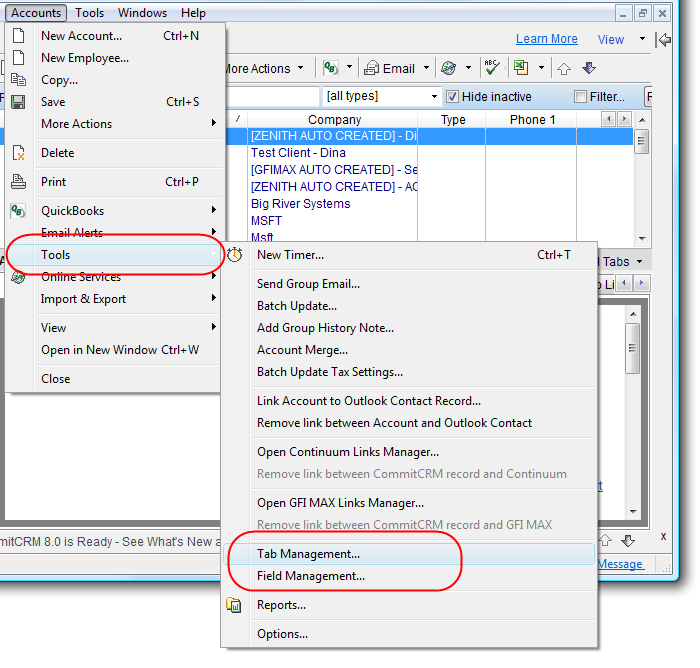Click the QuickBooks icon in the toolbar
700x668 pixels.
tap(329, 69)
